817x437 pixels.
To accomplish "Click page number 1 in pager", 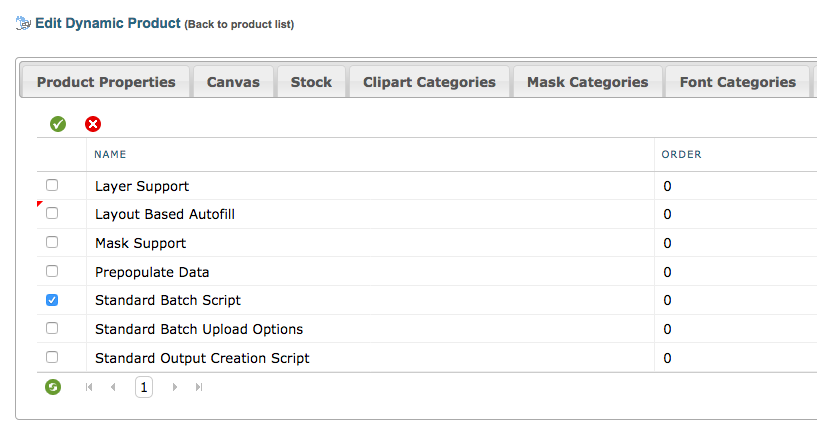I will click(x=144, y=387).
